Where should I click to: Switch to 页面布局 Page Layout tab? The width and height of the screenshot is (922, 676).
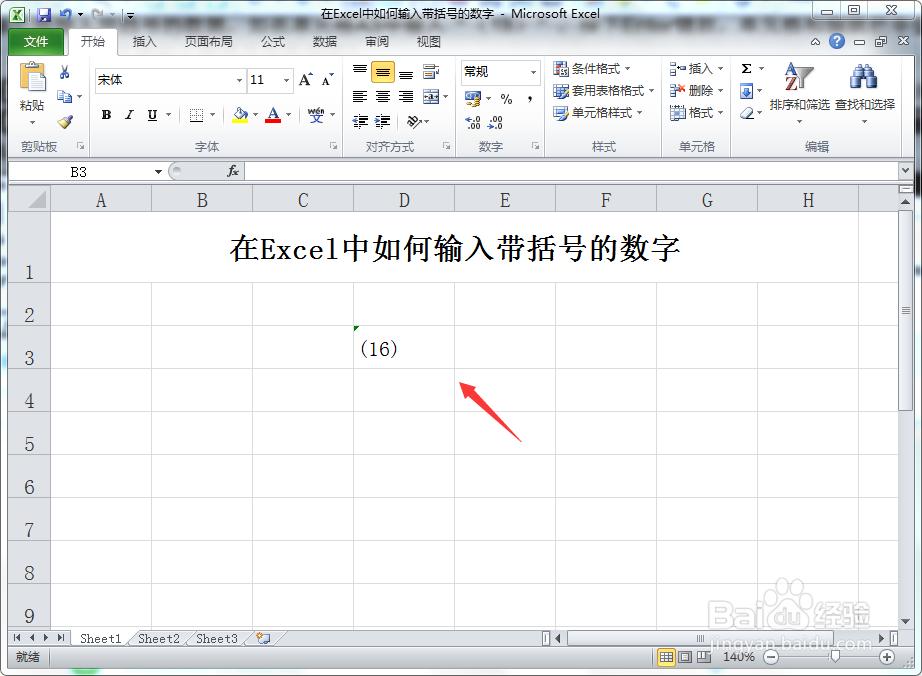(209, 42)
